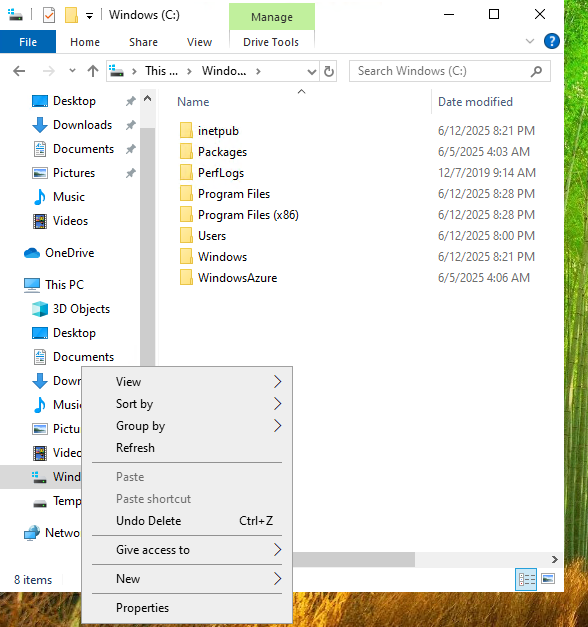Click the magnifier search icon

click(536, 71)
